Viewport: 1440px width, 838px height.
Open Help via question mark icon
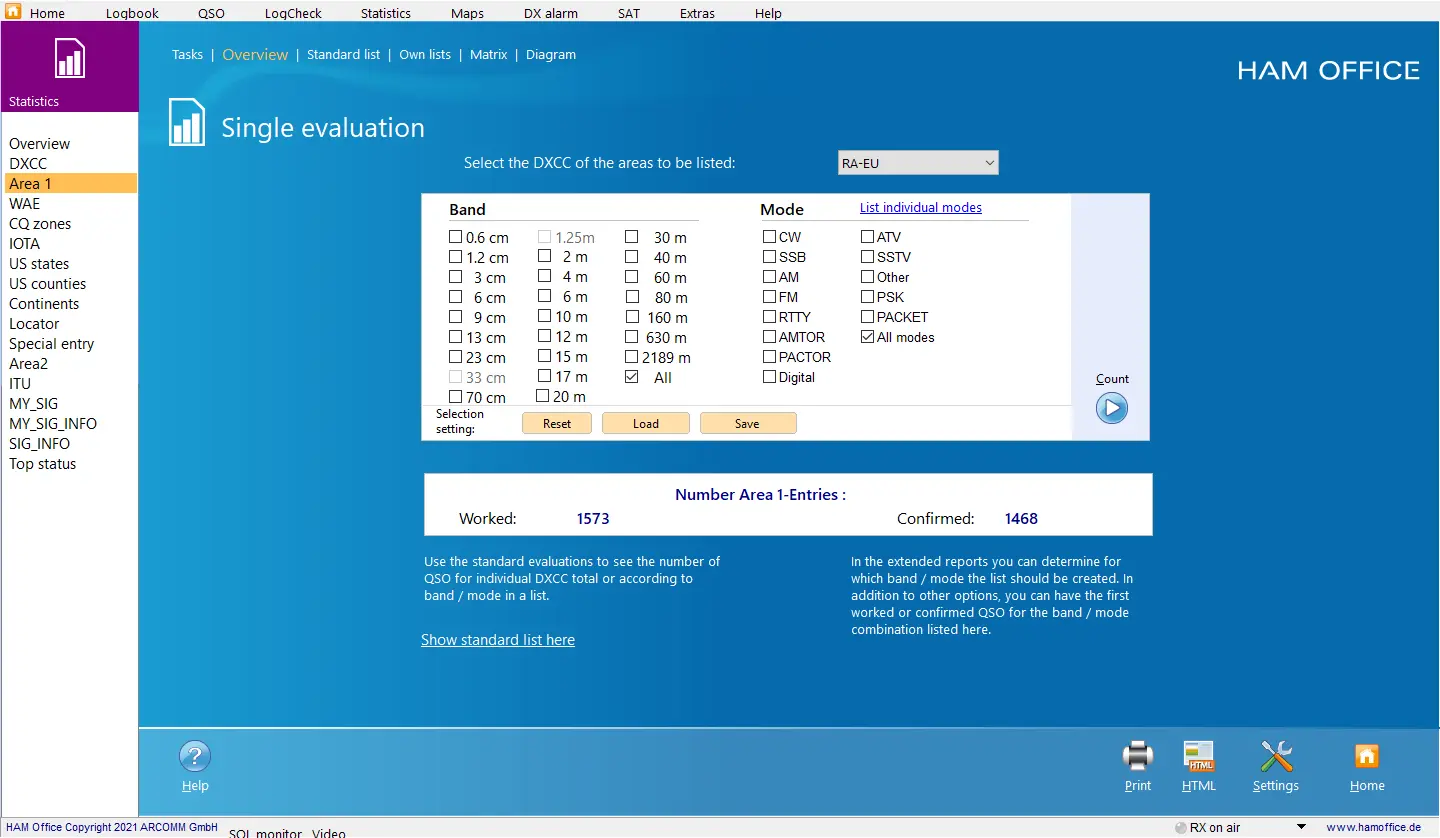[195, 757]
